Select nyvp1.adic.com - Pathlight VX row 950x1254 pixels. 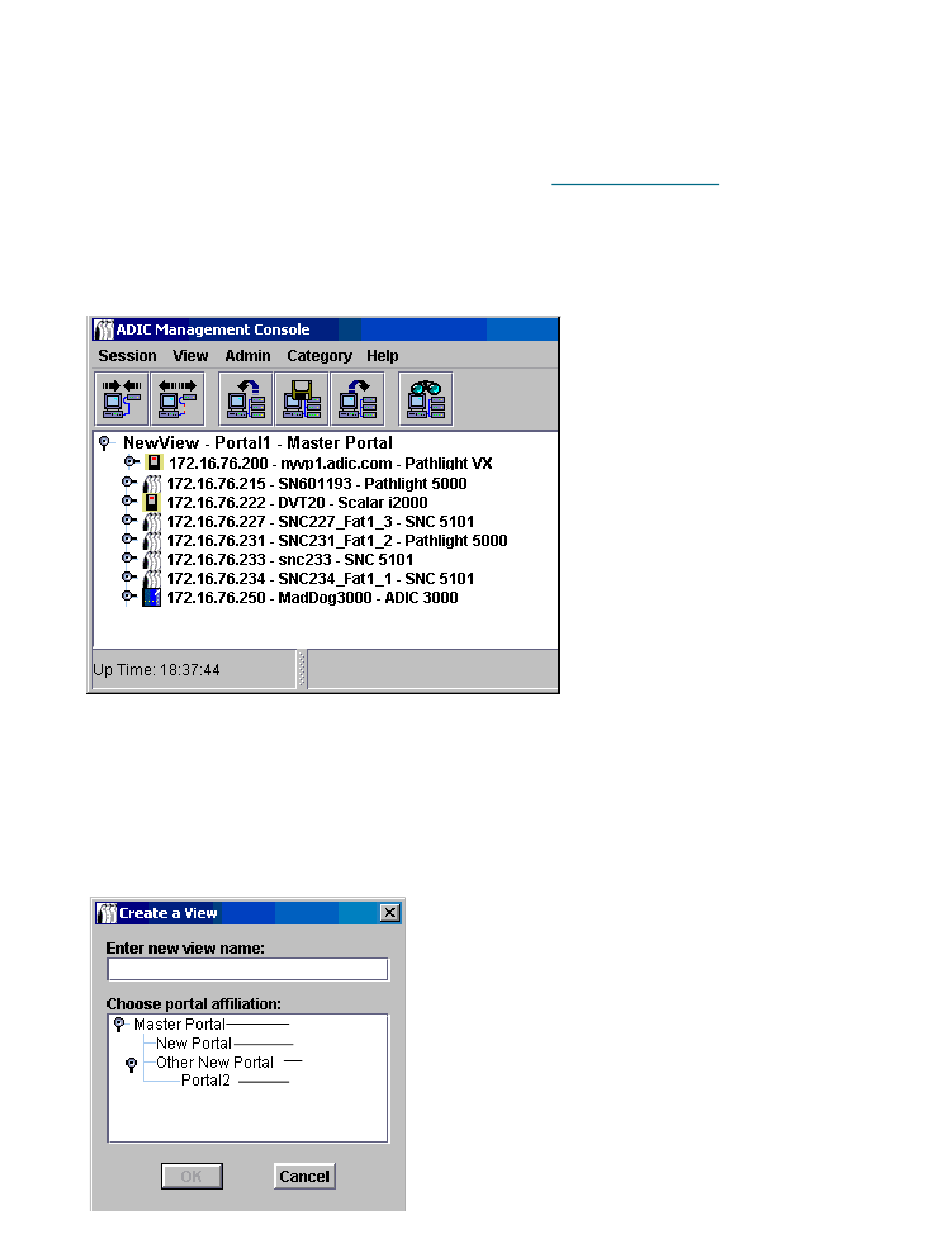331,464
